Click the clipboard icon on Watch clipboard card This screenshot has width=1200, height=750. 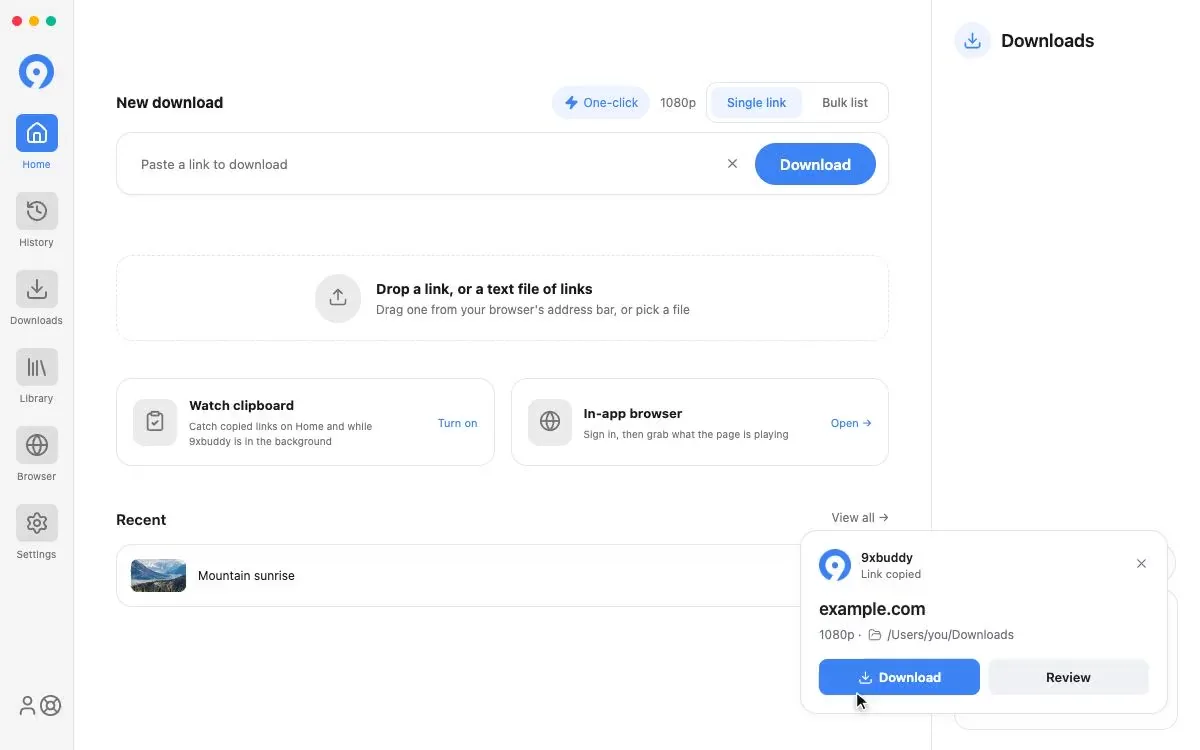(155, 422)
